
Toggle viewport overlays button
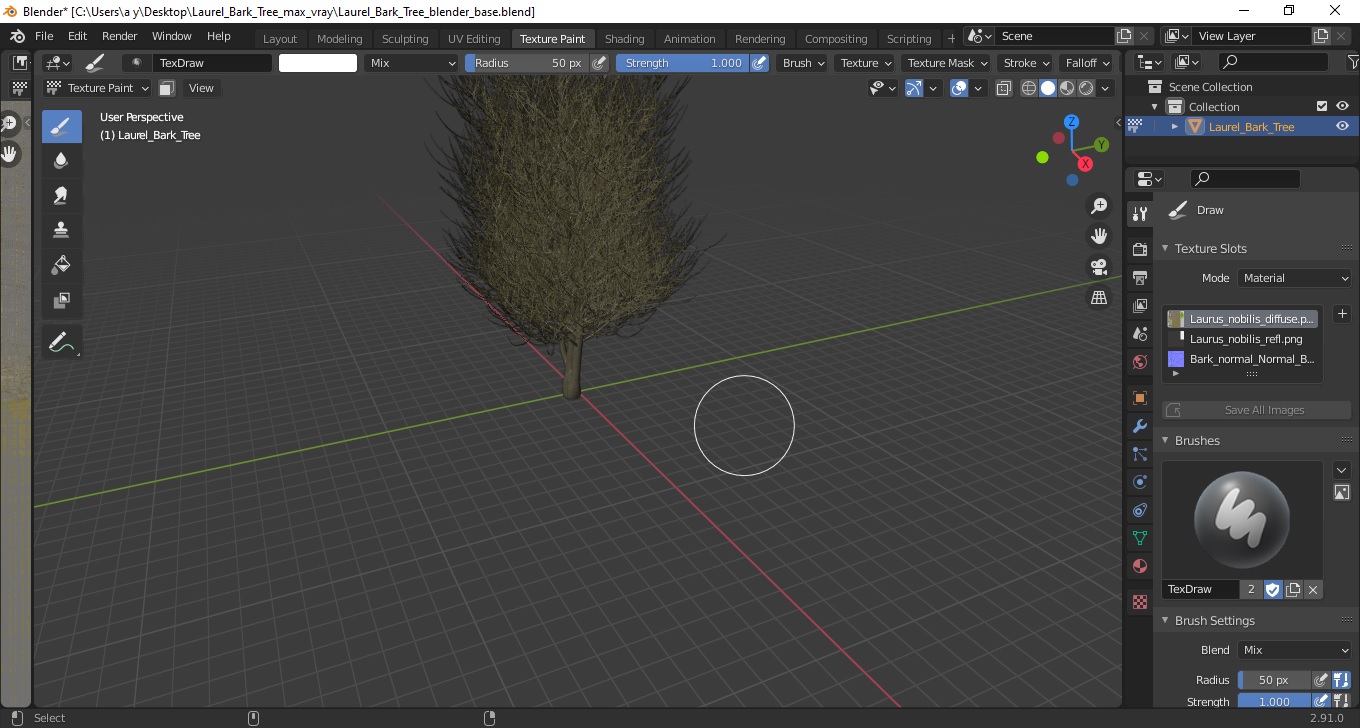[959, 88]
